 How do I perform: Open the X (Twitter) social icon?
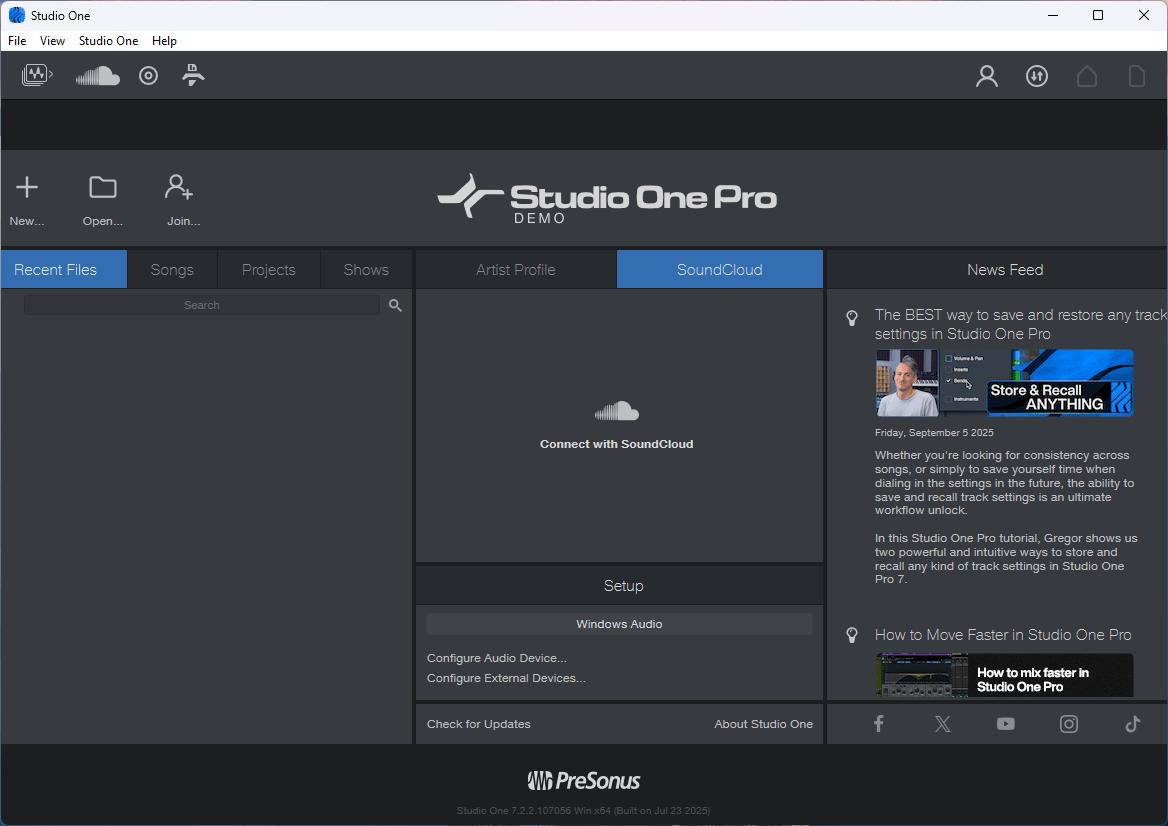click(x=942, y=724)
